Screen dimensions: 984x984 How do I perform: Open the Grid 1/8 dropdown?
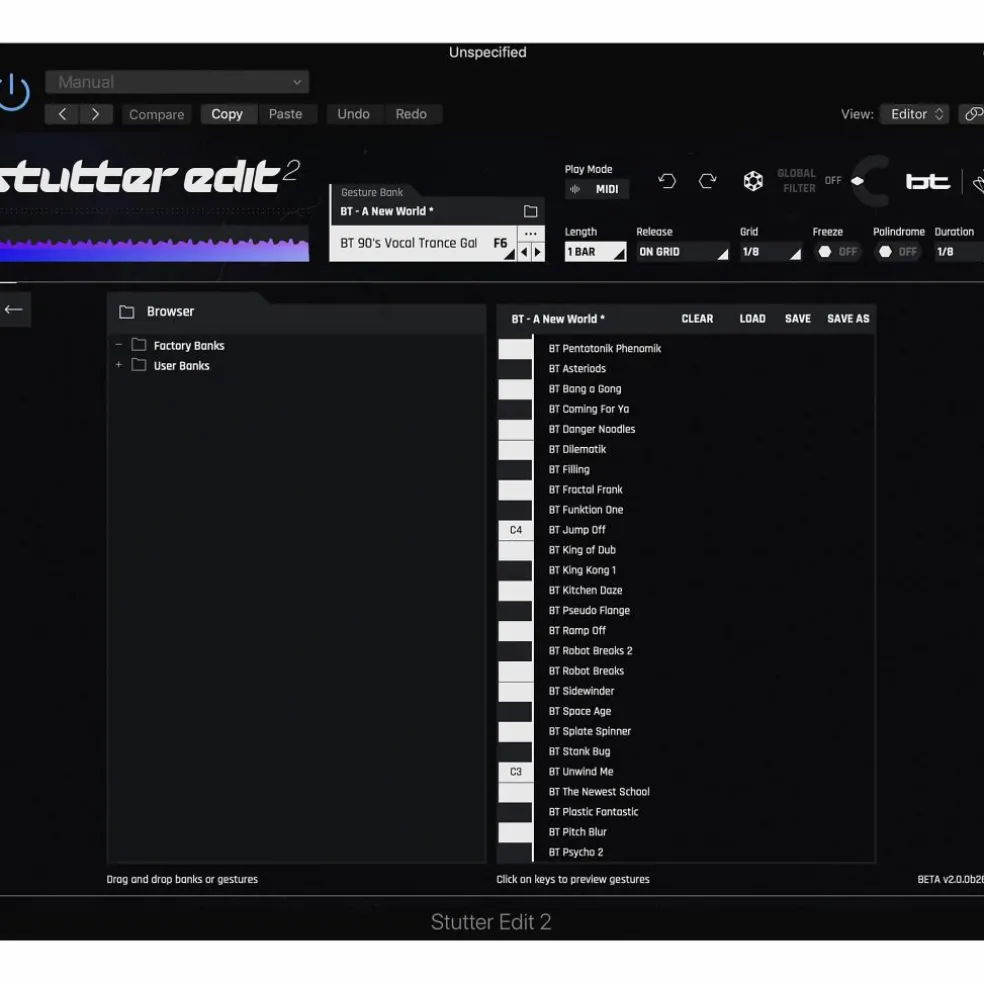click(x=771, y=252)
